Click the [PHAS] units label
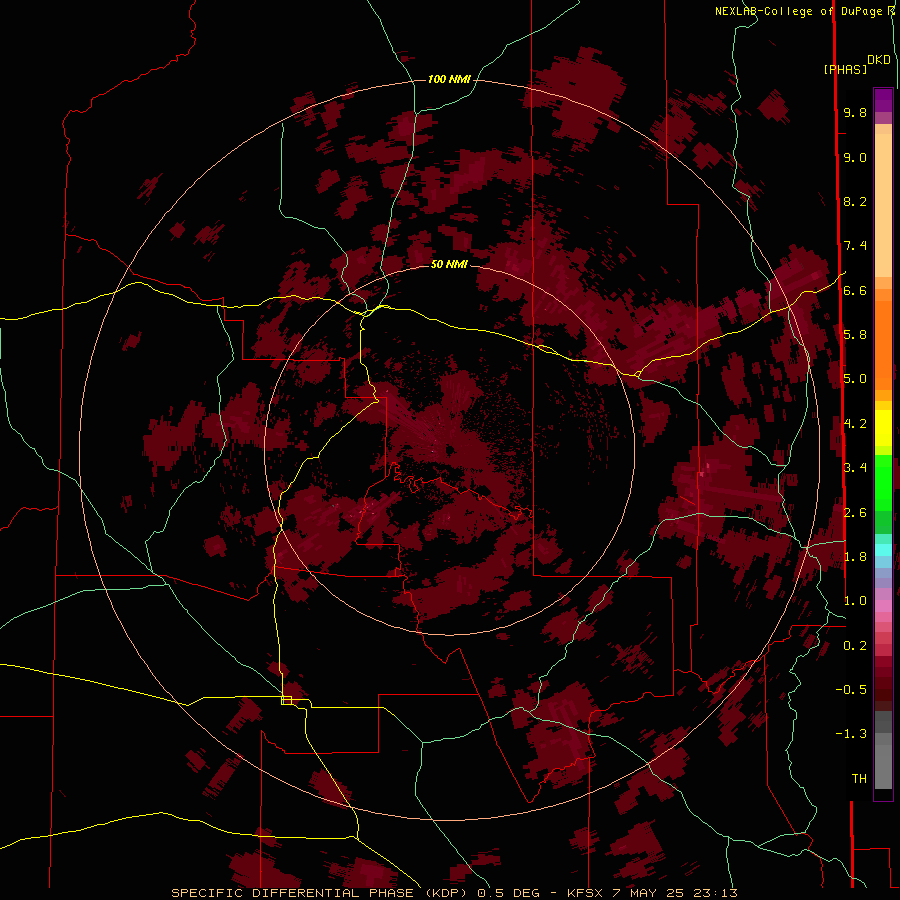 tap(845, 69)
